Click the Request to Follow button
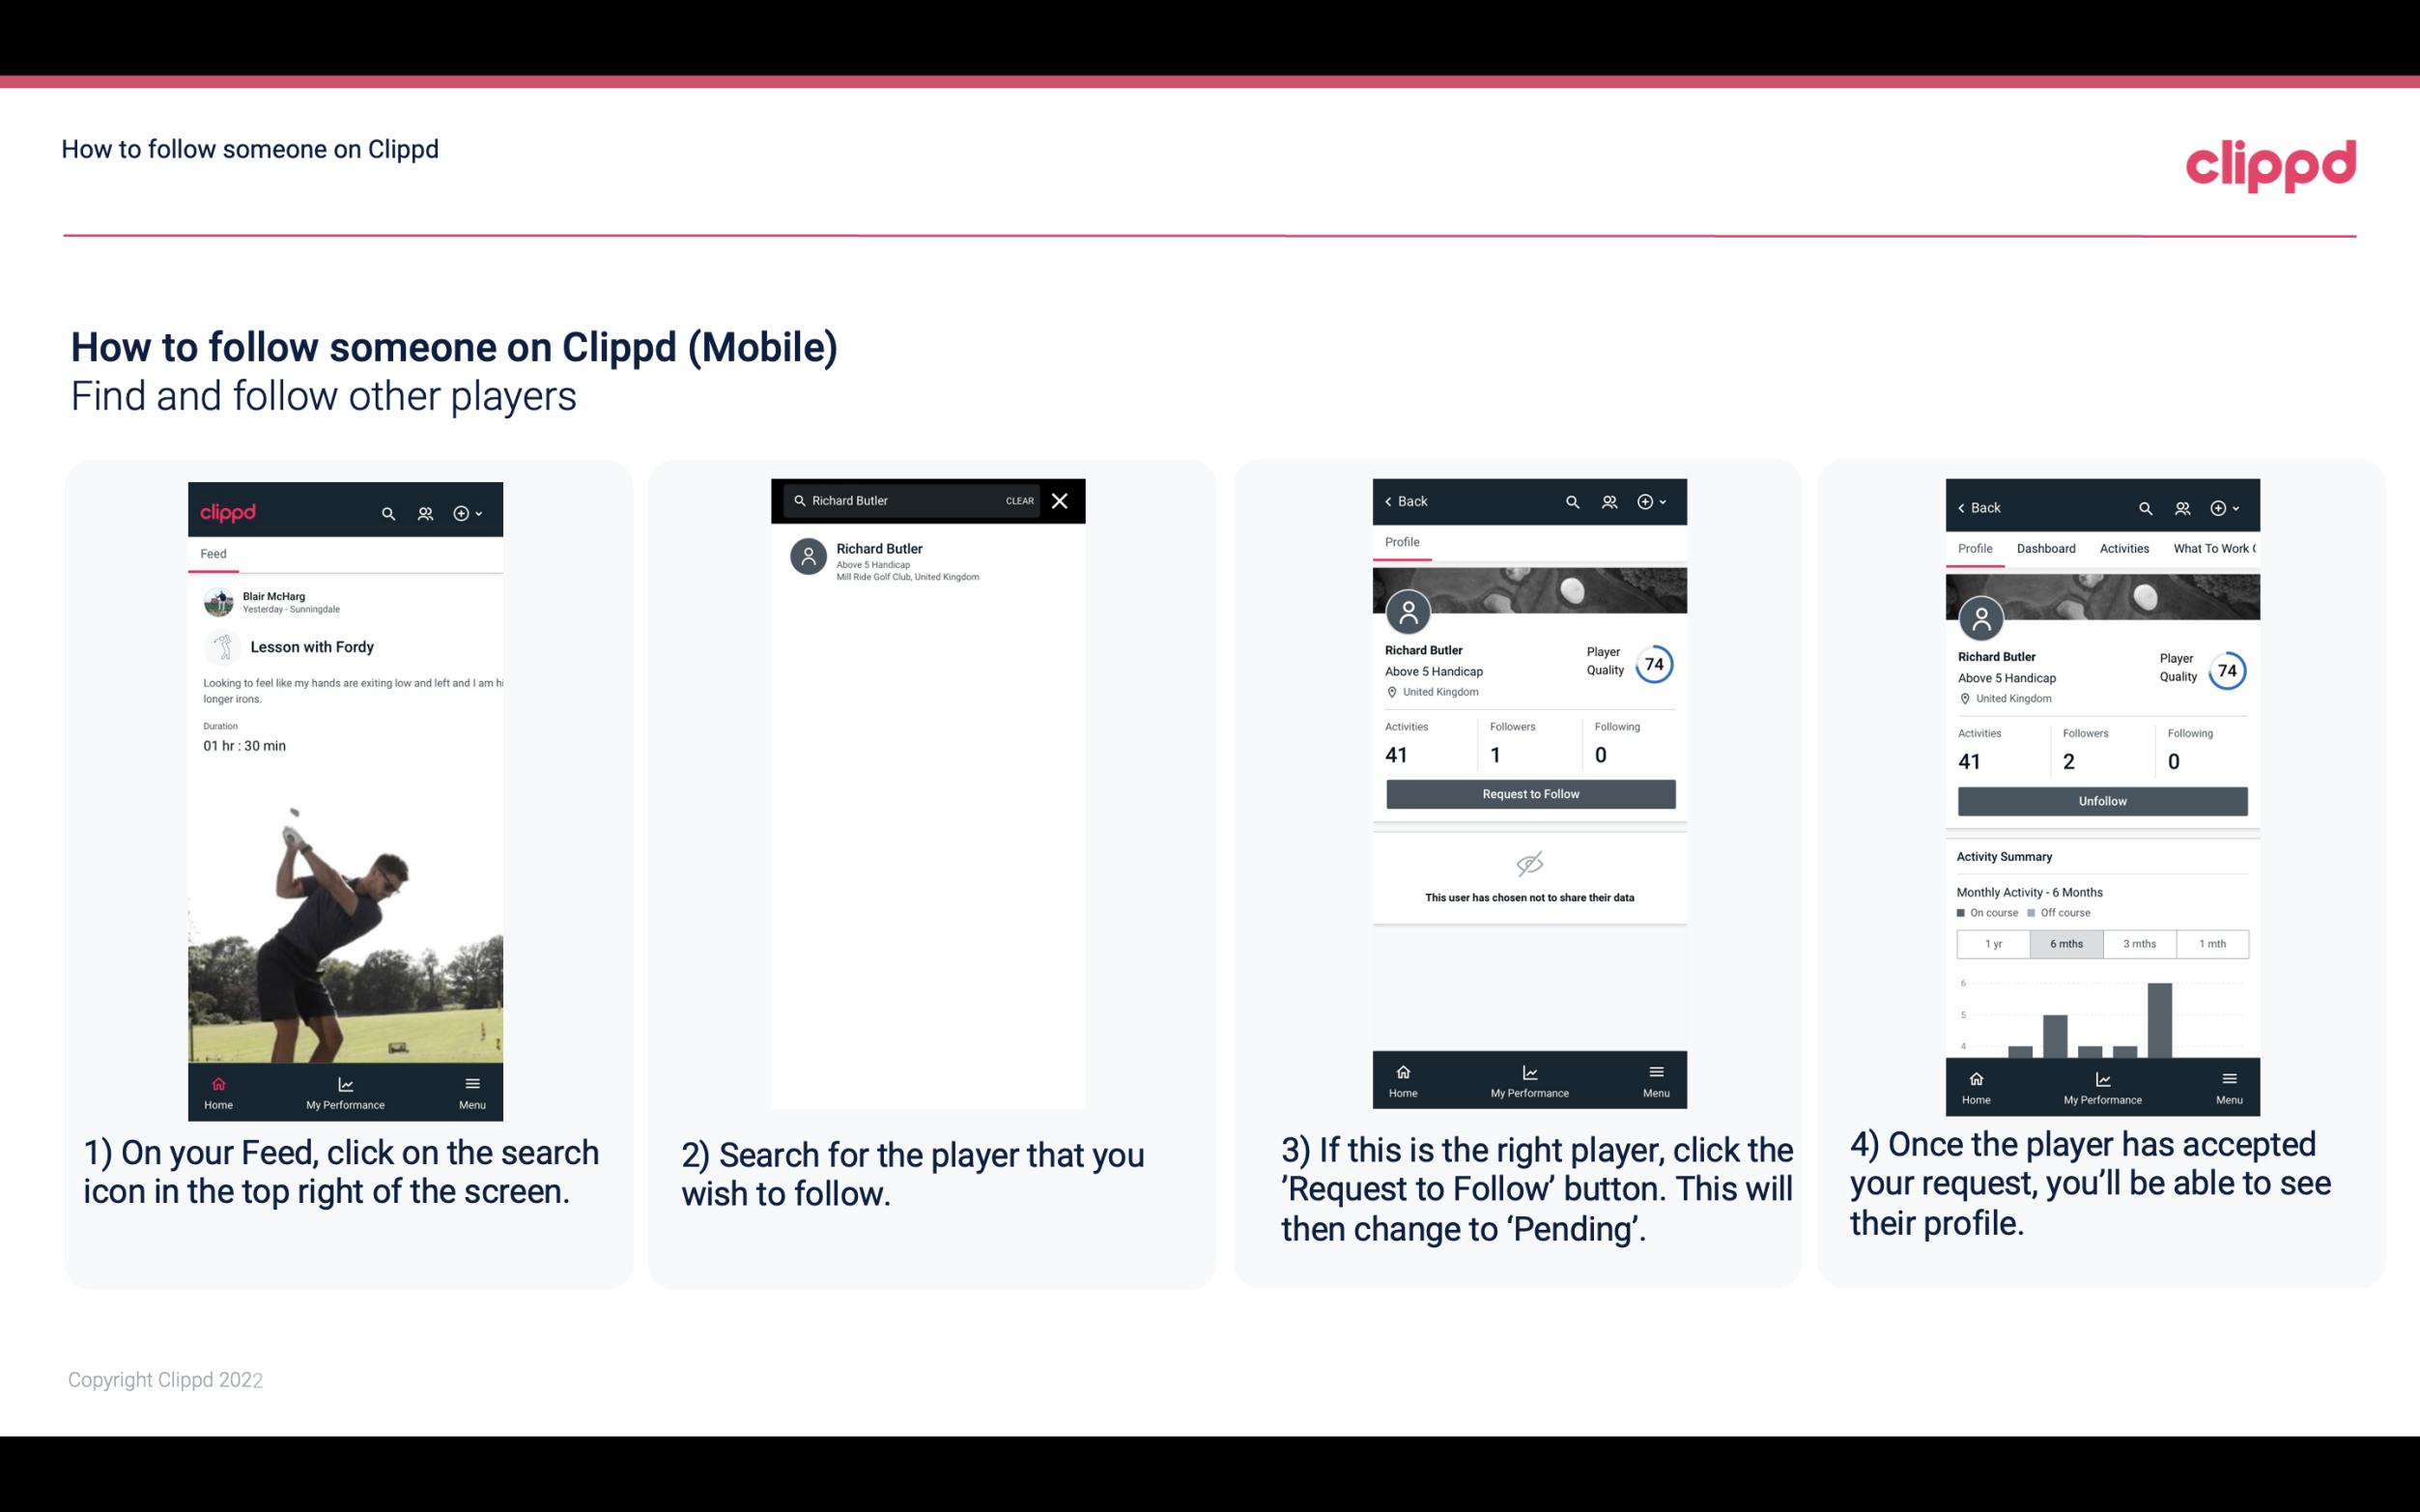Viewport: 2420px width, 1512px height. click(1528, 794)
